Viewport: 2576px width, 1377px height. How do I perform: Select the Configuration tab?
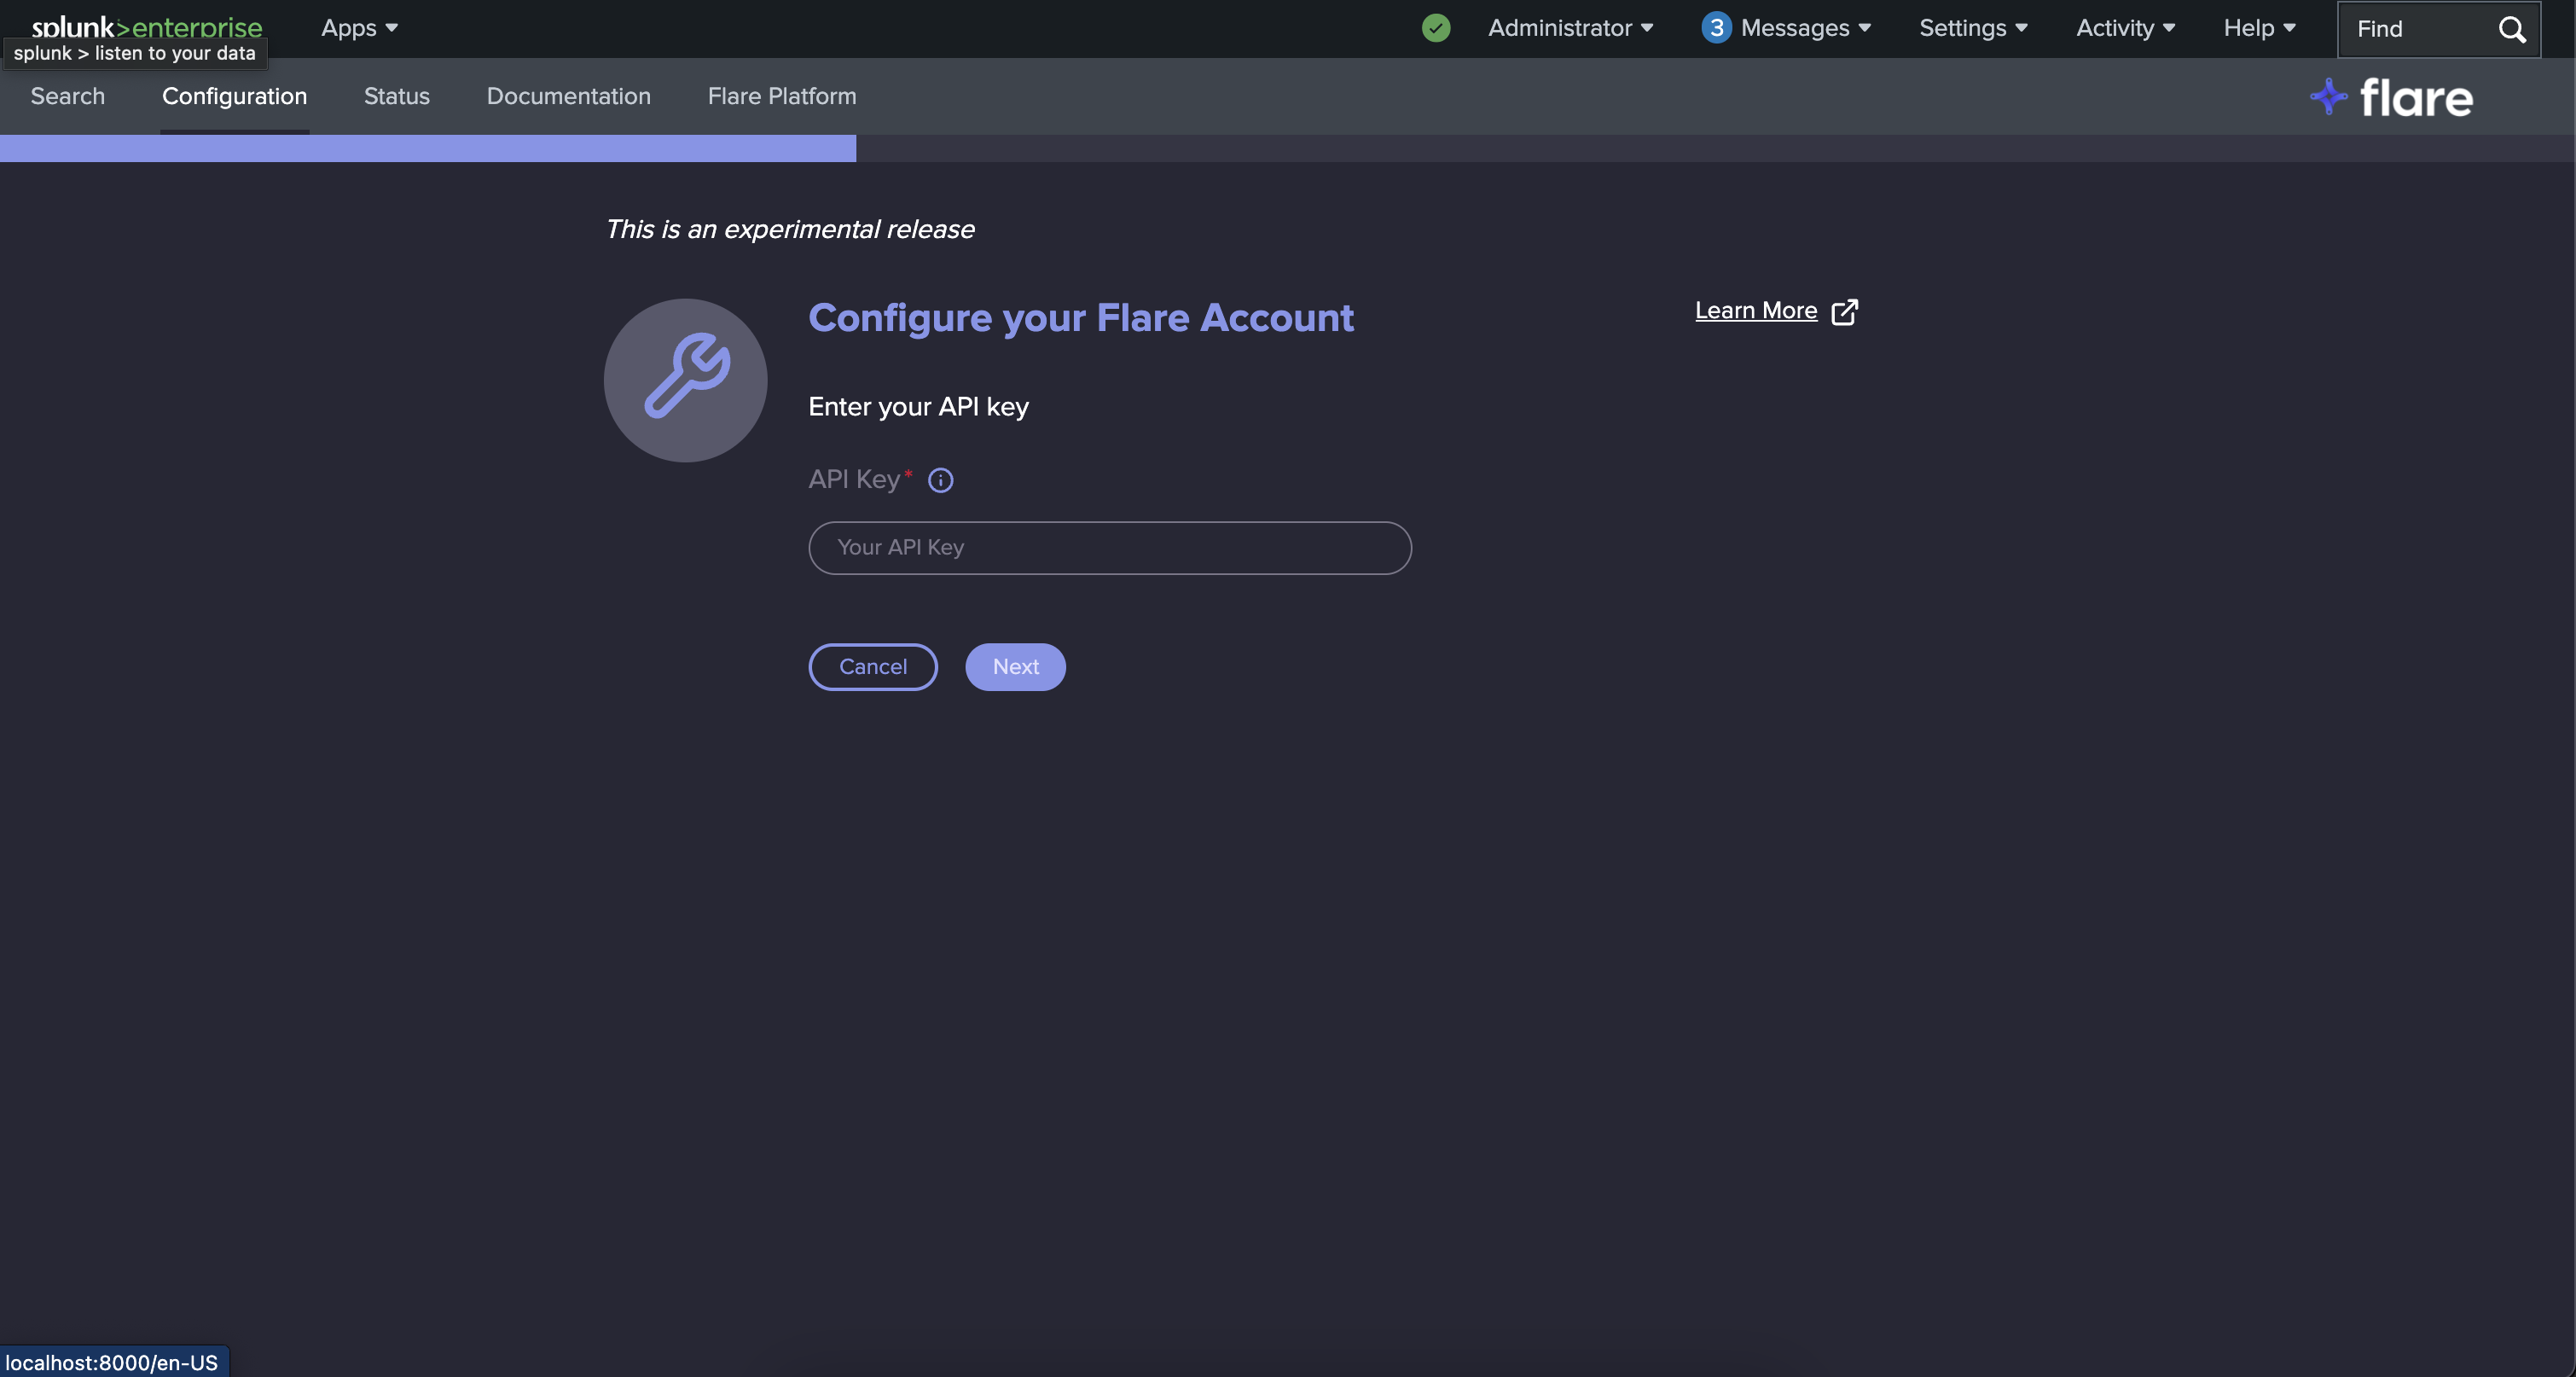(x=234, y=96)
